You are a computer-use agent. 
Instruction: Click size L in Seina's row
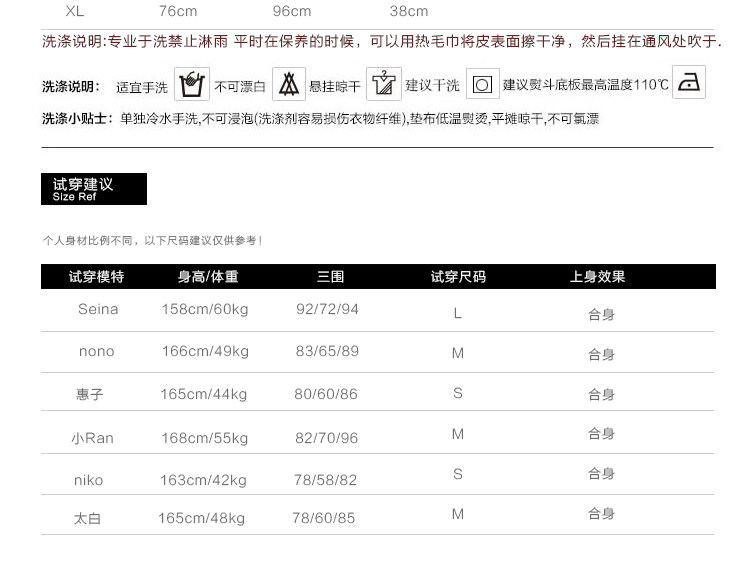(x=458, y=314)
